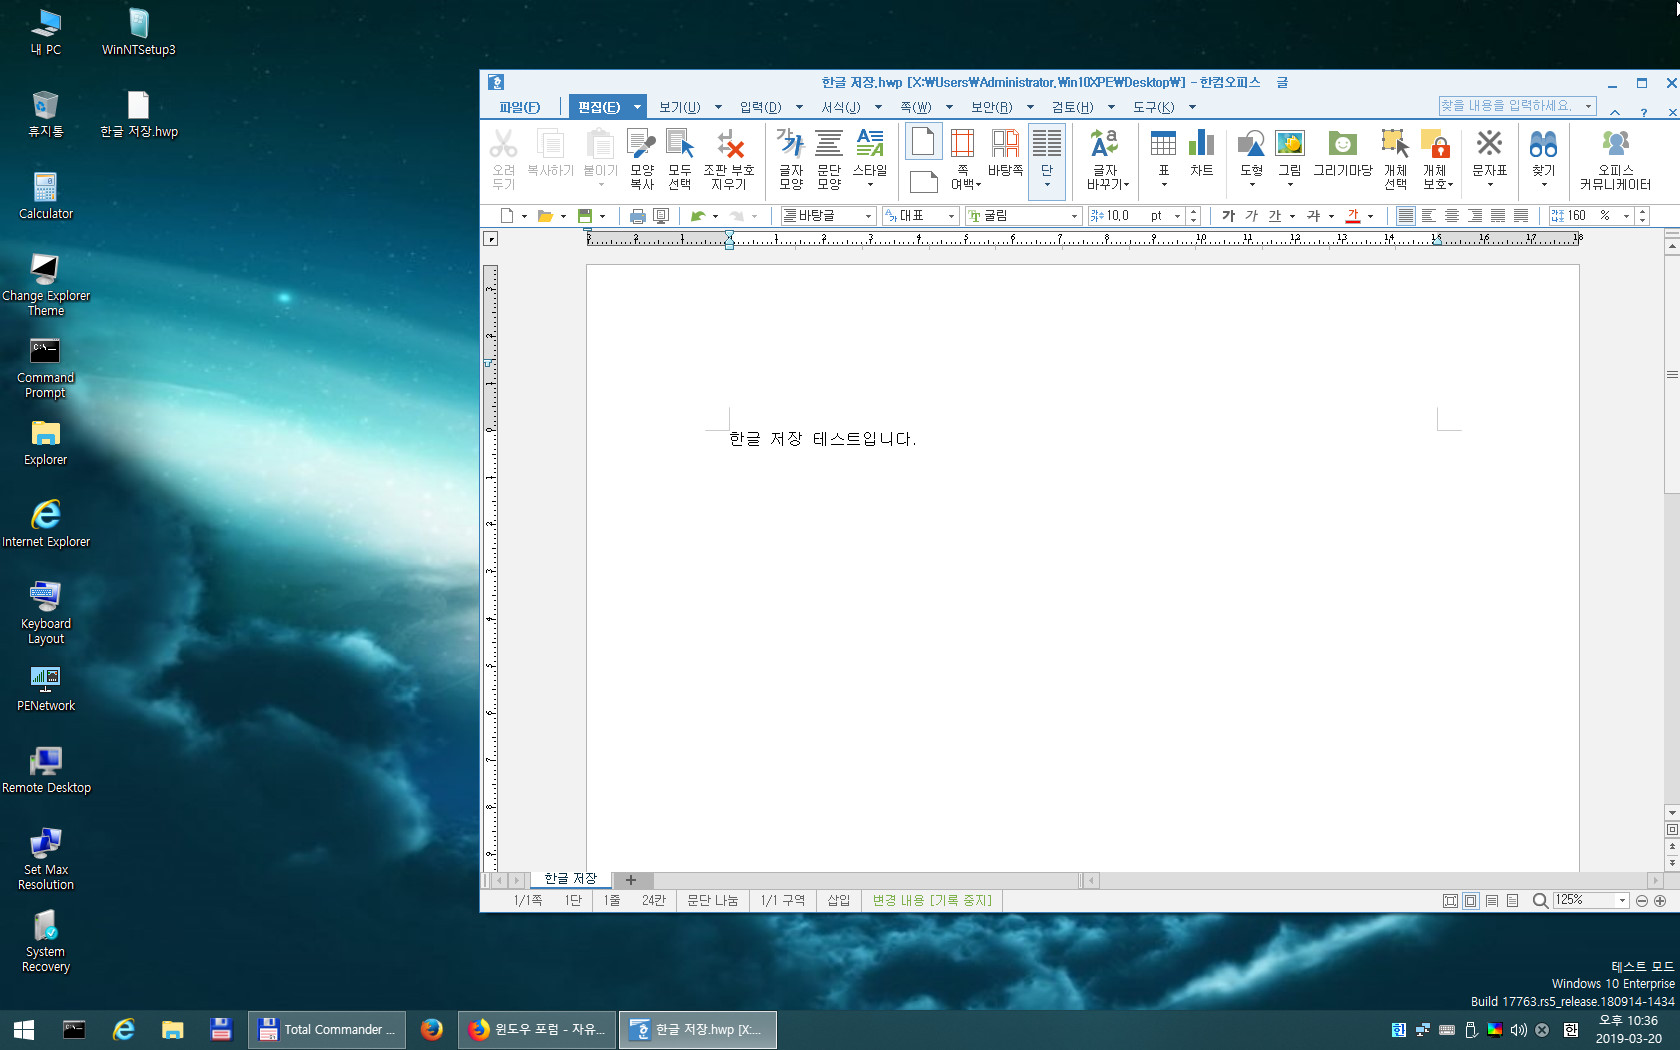This screenshot has height=1050, width=1680.
Task: Click the Paste (붙이기) icon
Action: coord(600,158)
